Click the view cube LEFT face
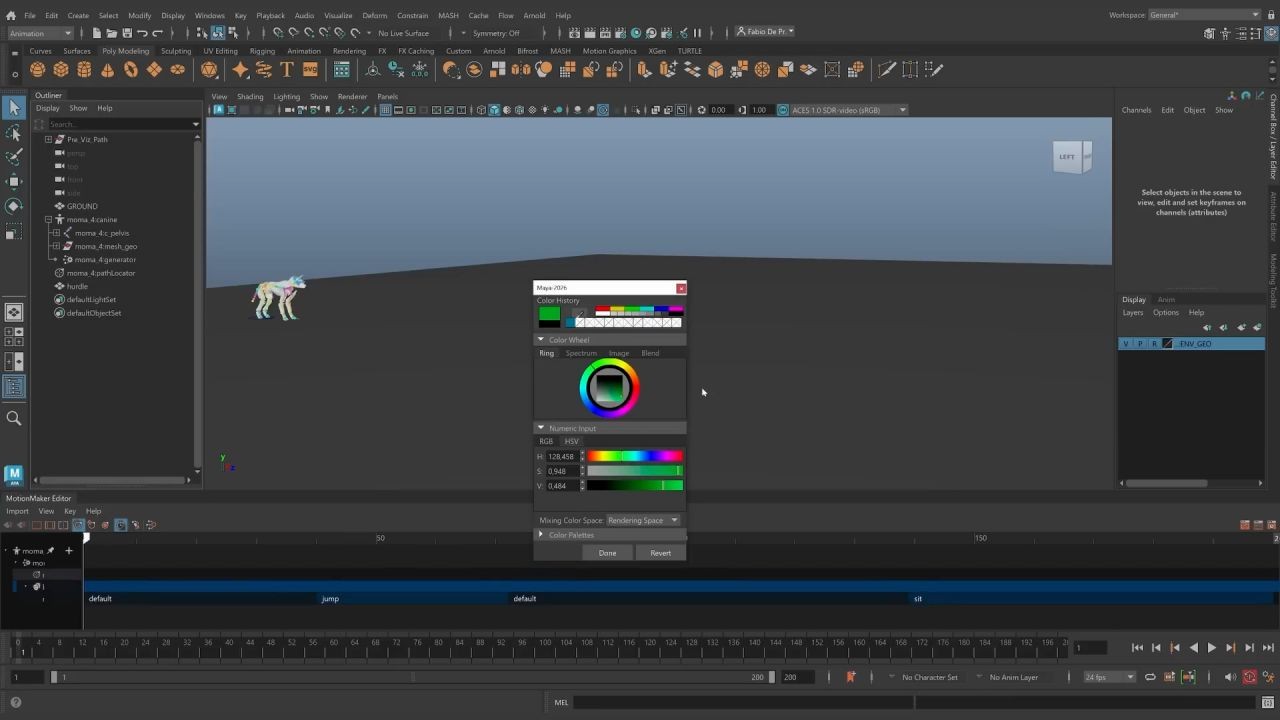1280x720 pixels. (x=1068, y=157)
